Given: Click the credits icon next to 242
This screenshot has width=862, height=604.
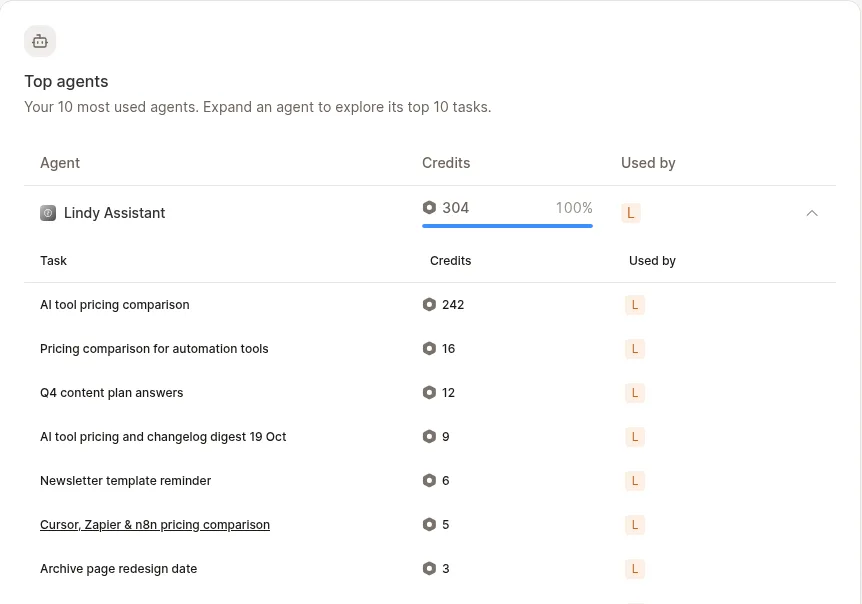Looking at the screenshot, I should 429,304.
